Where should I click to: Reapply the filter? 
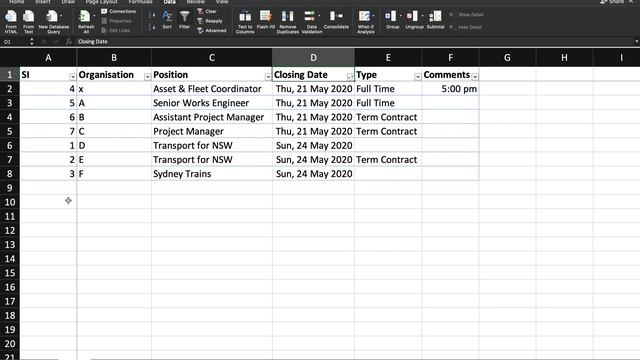(210, 21)
